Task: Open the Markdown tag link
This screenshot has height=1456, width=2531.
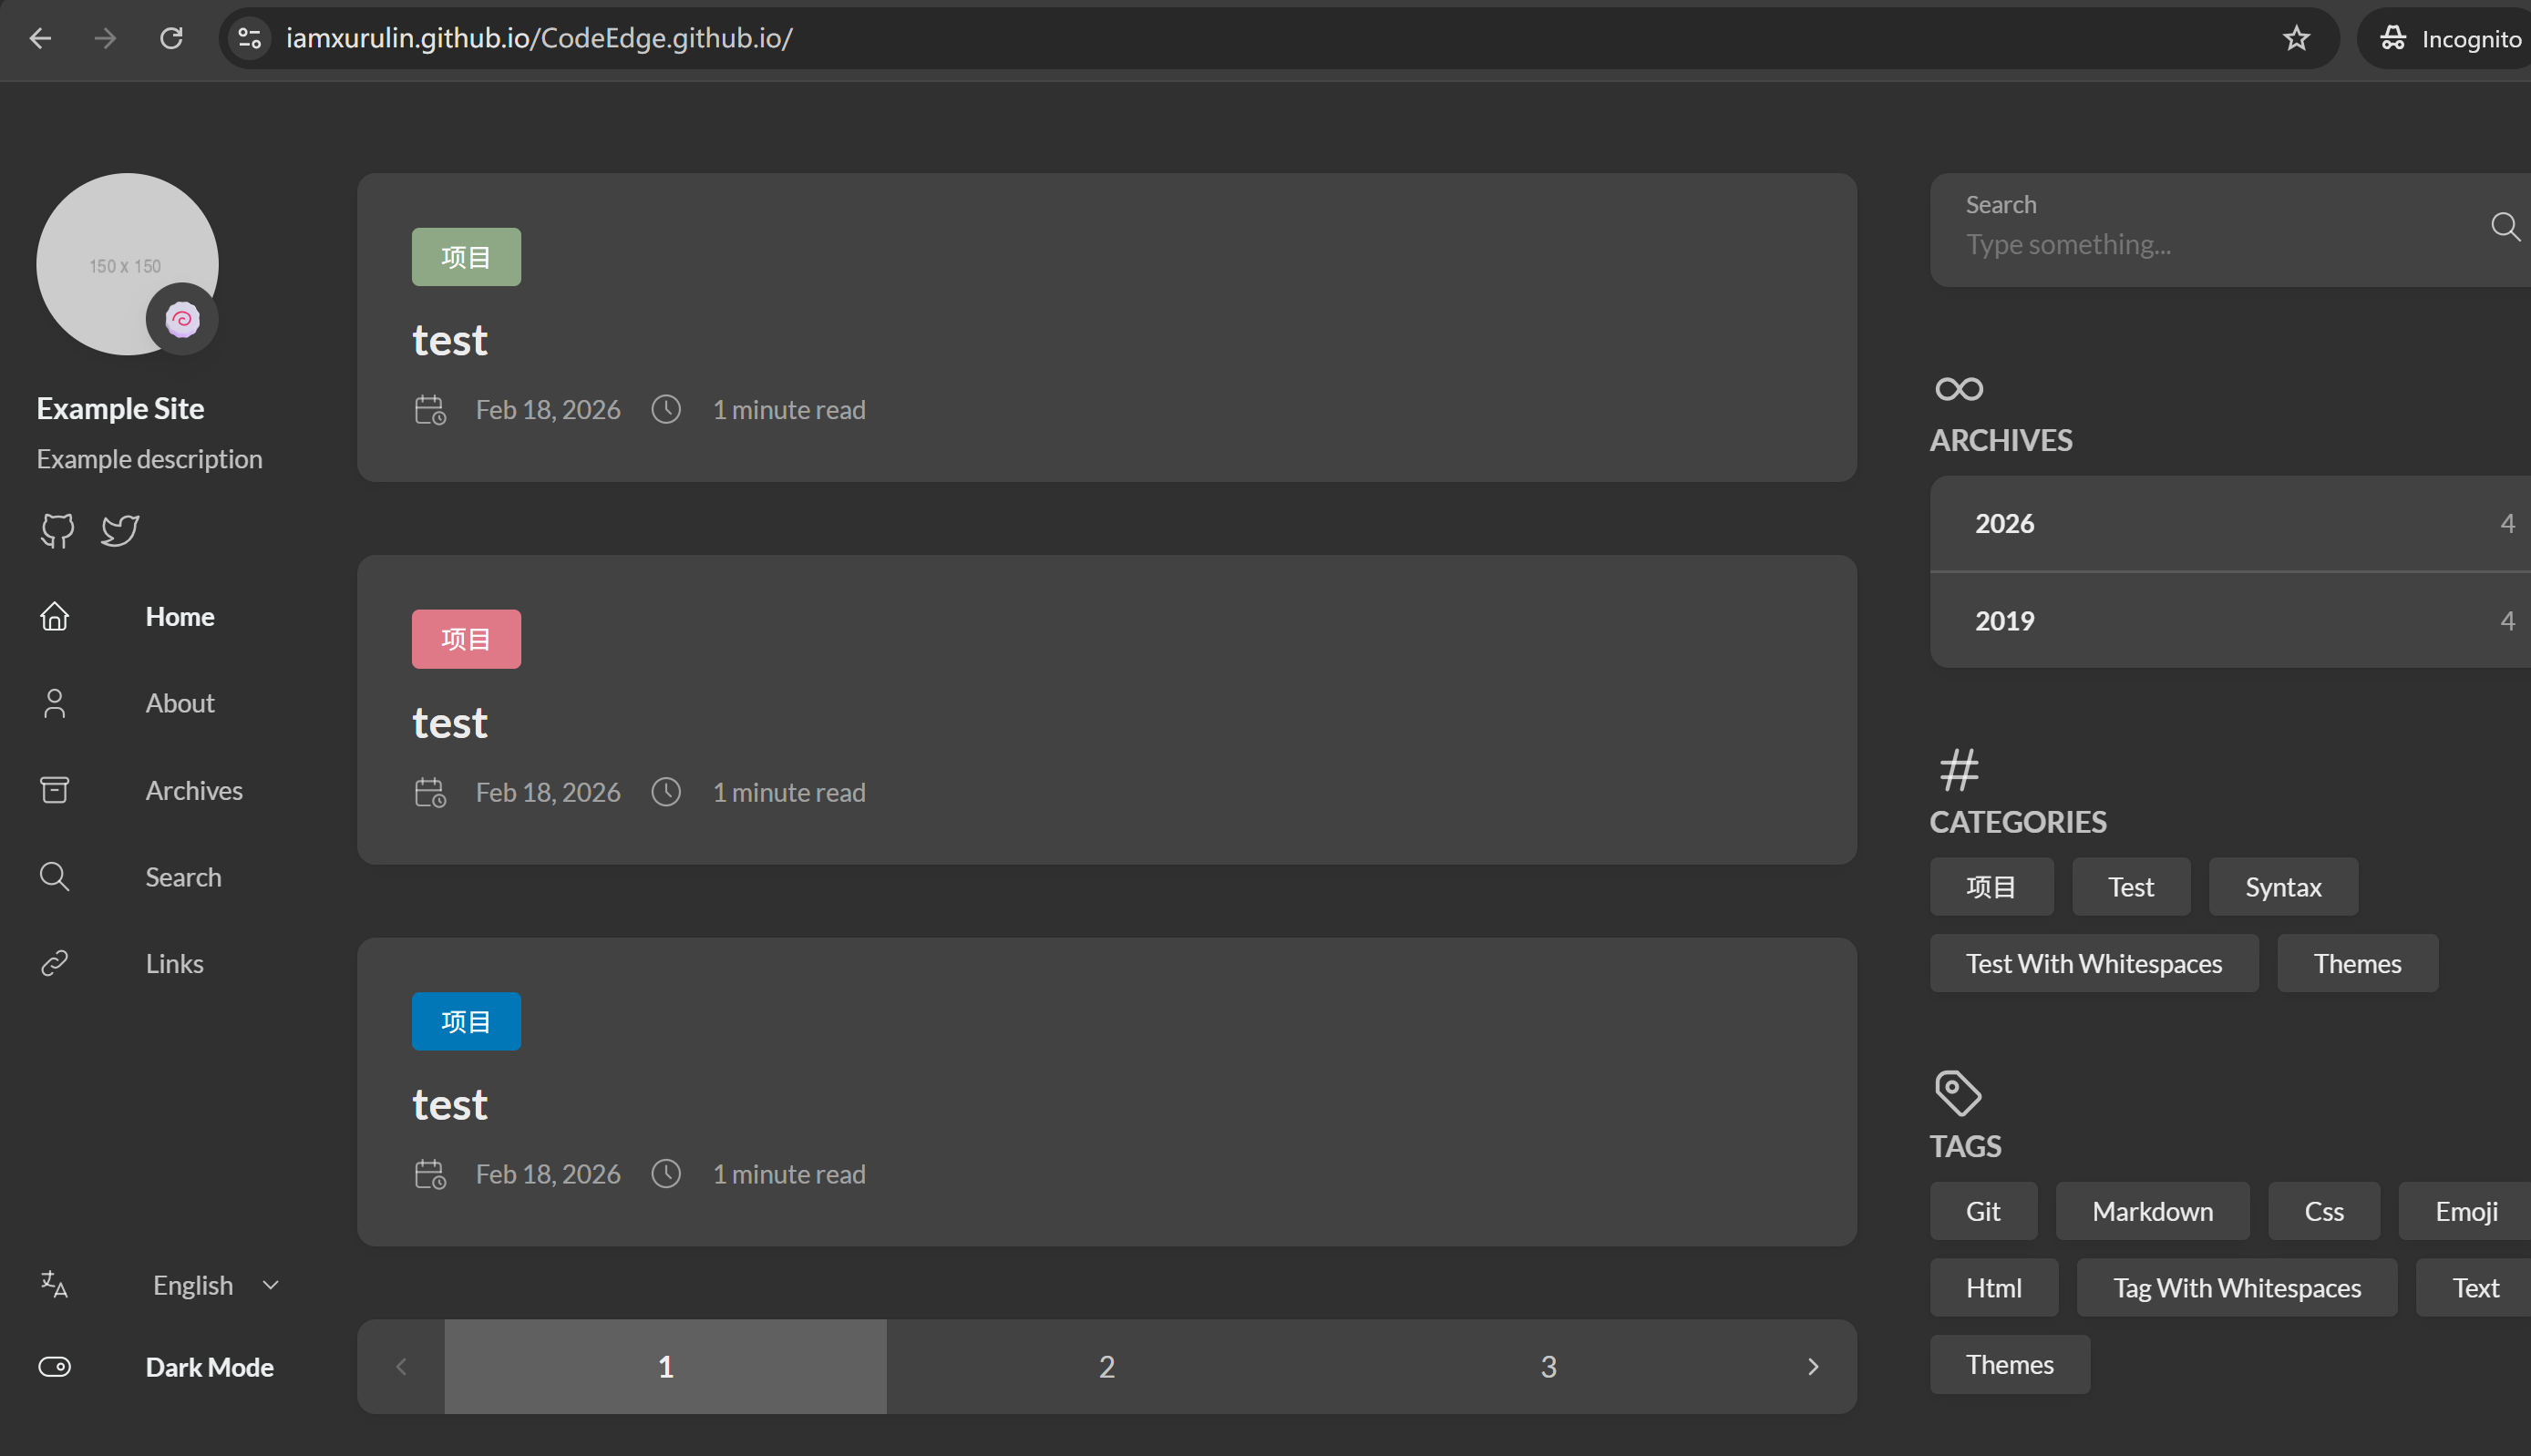Action: (x=2151, y=1211)
